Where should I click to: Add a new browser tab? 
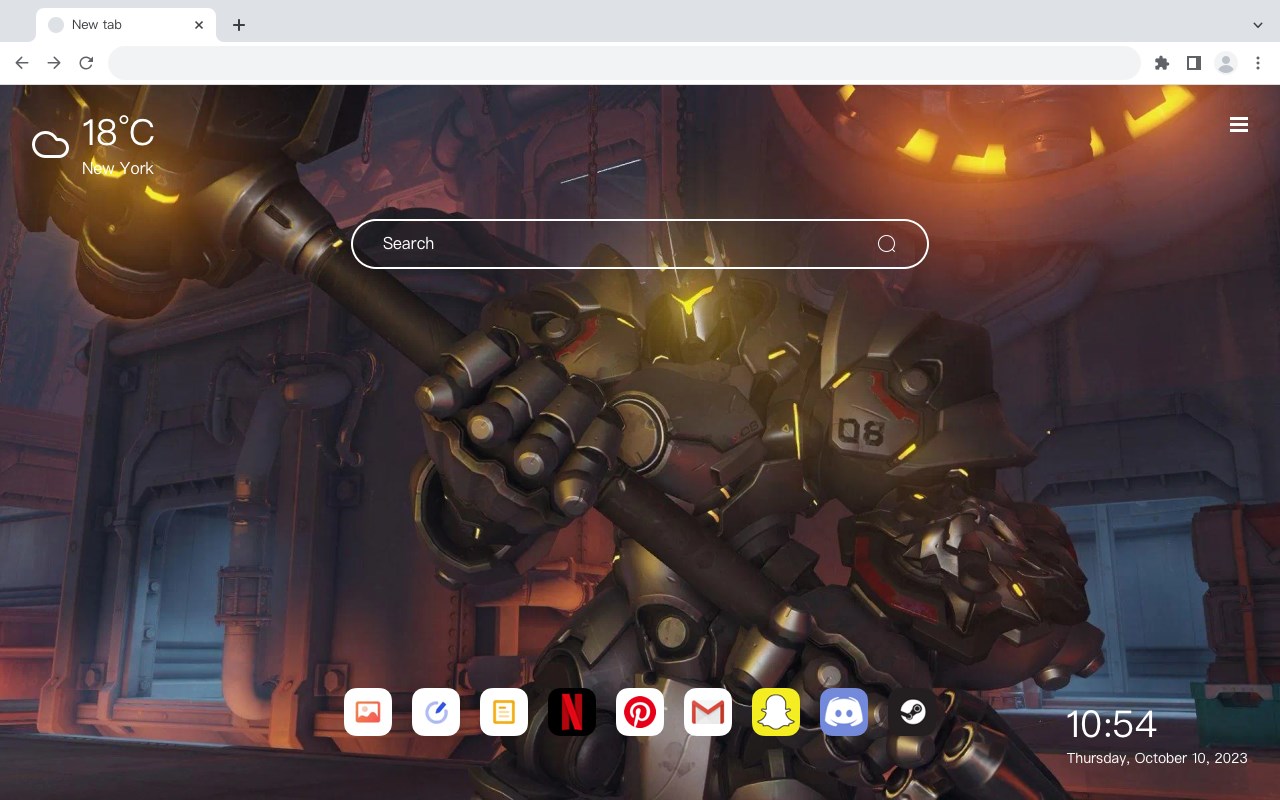pos(238,25)
